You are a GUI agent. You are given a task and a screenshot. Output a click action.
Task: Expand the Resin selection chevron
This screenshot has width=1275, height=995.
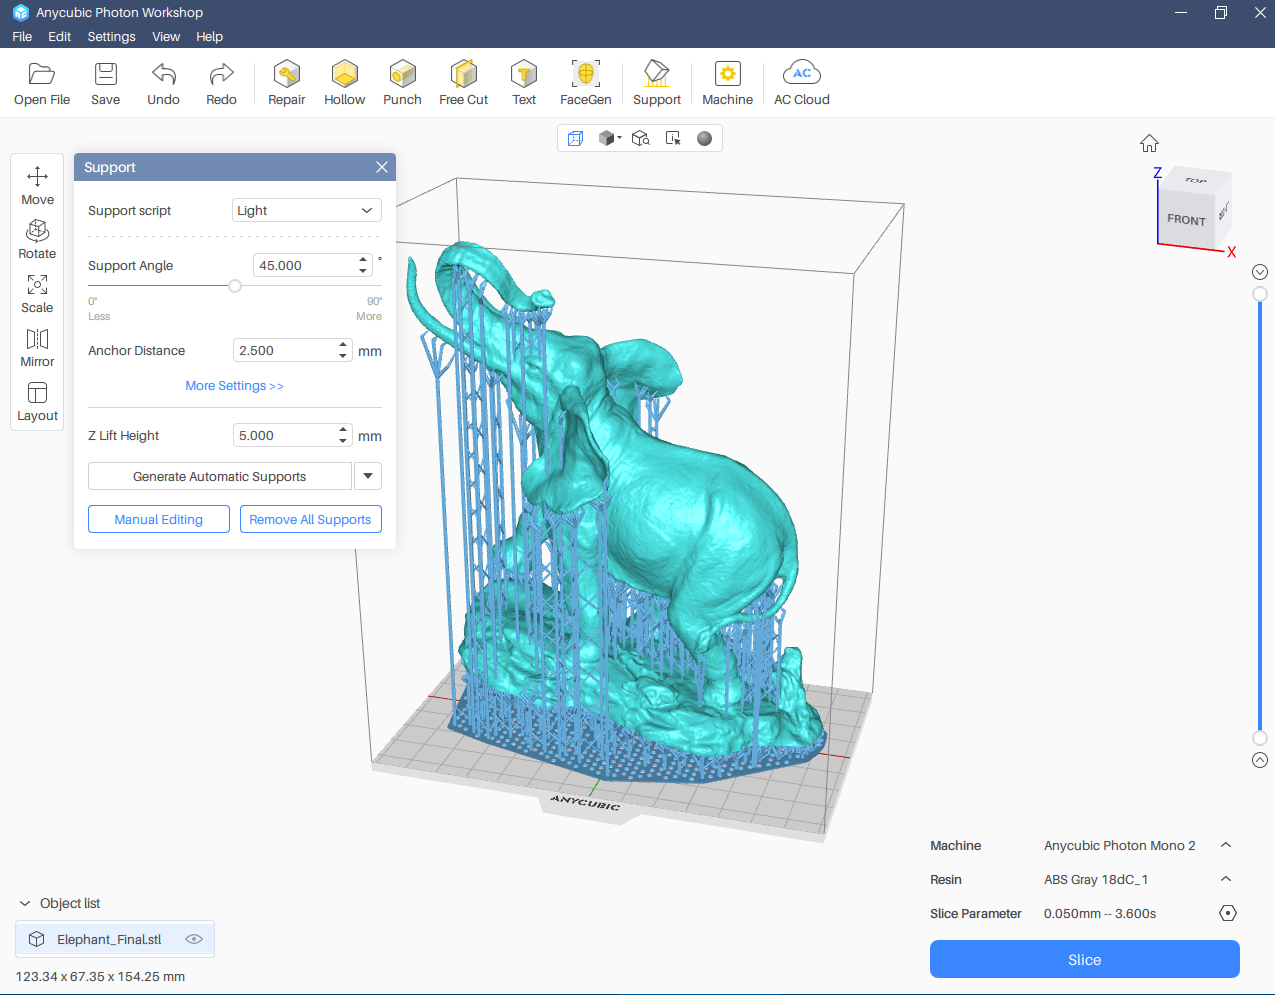tap(1226, 879)
